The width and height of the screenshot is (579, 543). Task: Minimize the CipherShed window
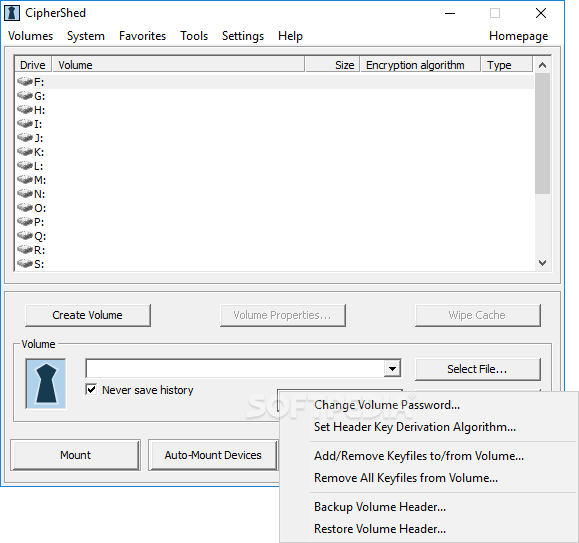pos(450,13)
